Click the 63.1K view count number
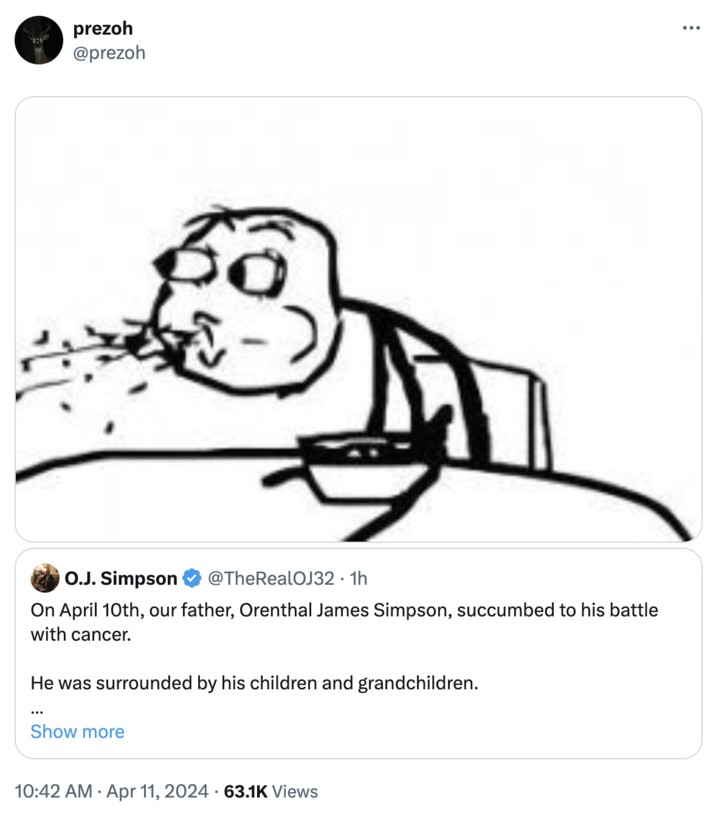Image resolution: width=716 pixels, height=817 pixels. pyautogui.click(x=245, y=791)
